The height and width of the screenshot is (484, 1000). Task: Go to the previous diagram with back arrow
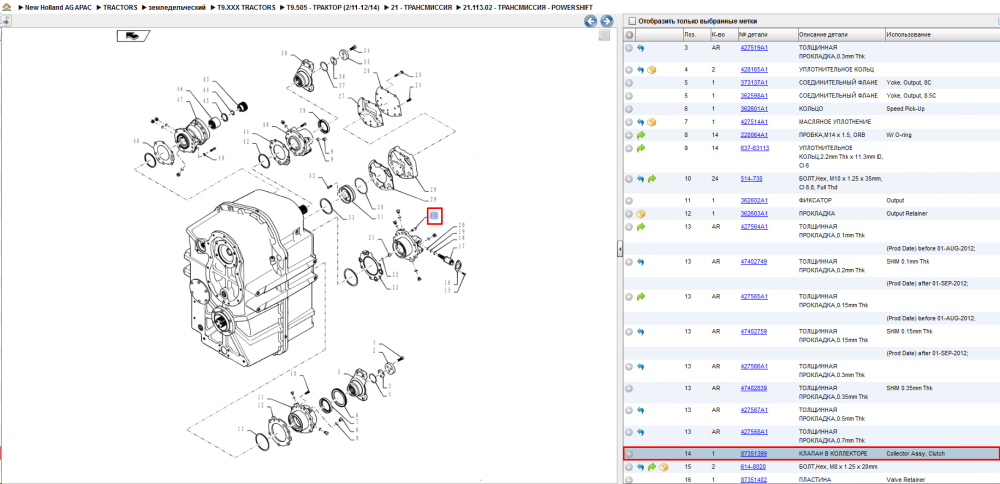[591, 21]
